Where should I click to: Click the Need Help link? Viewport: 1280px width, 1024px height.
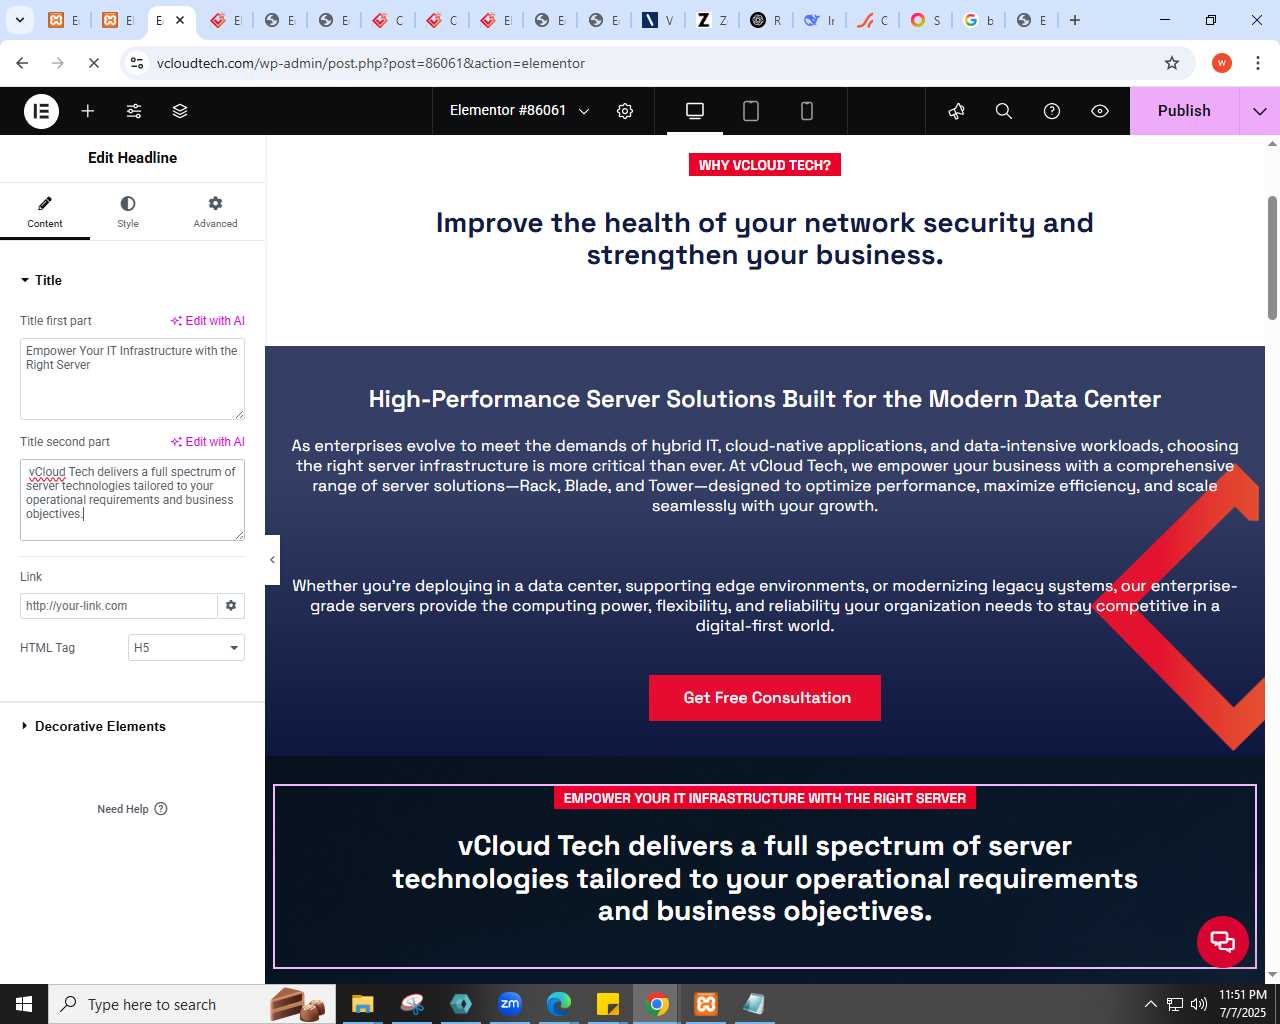132,809
